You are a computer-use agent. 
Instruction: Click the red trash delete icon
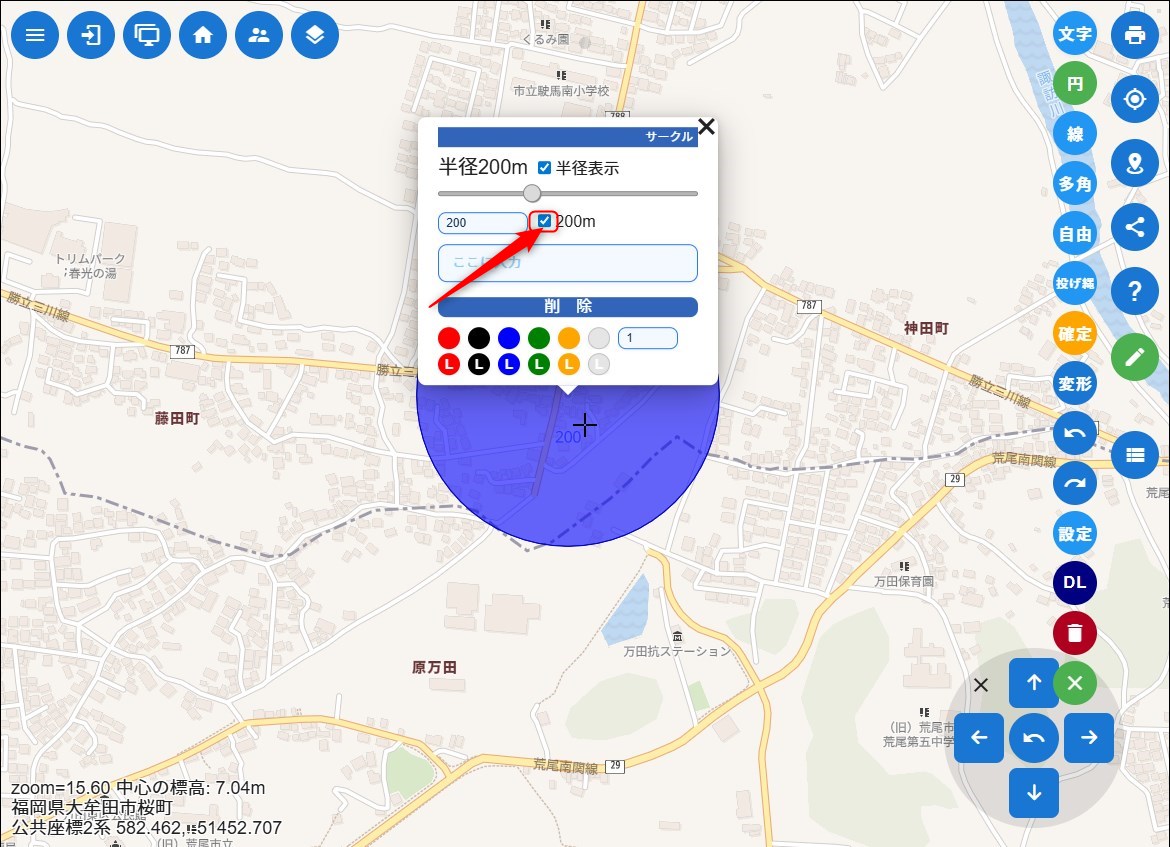click(1075, 633)
